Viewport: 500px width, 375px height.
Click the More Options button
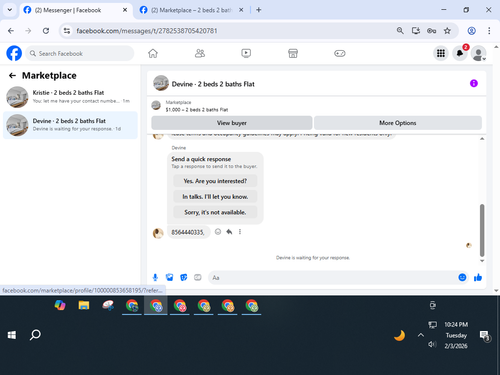coord(398,123)
